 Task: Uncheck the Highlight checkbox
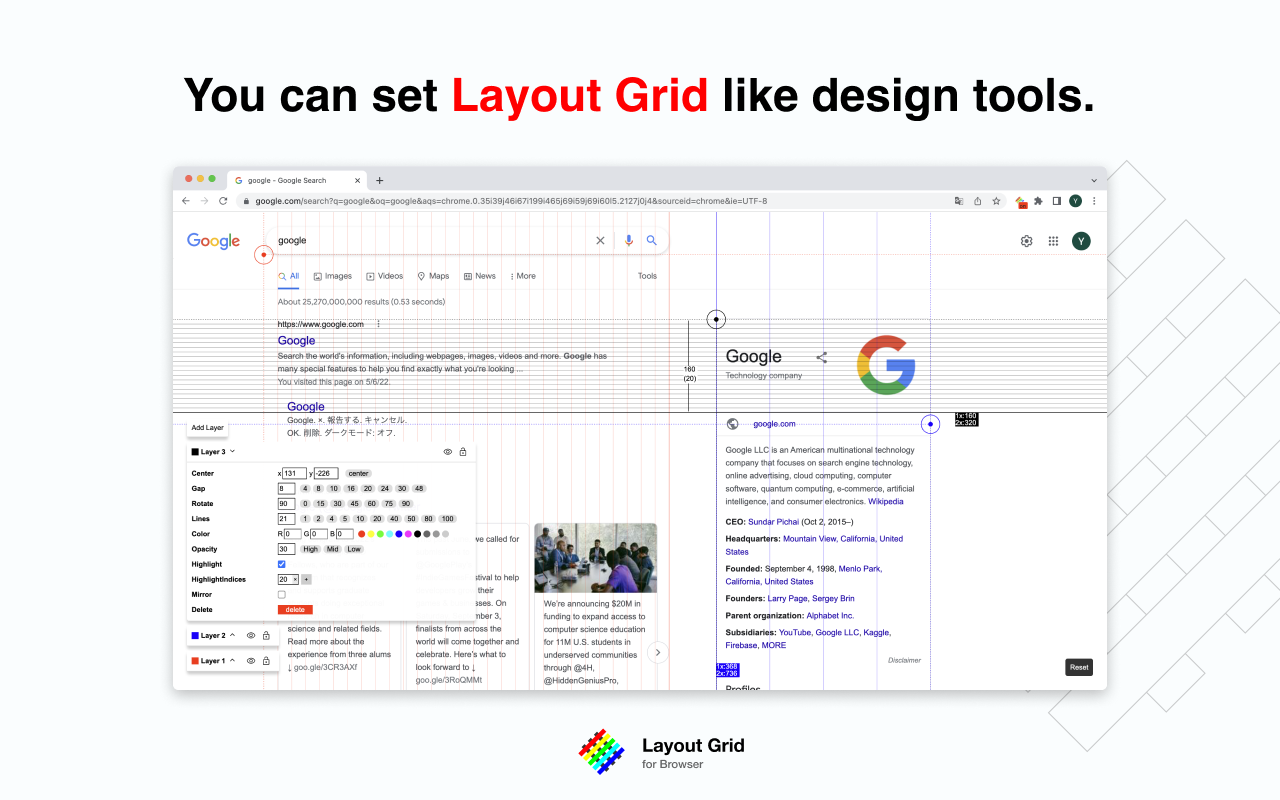[281, 564]
